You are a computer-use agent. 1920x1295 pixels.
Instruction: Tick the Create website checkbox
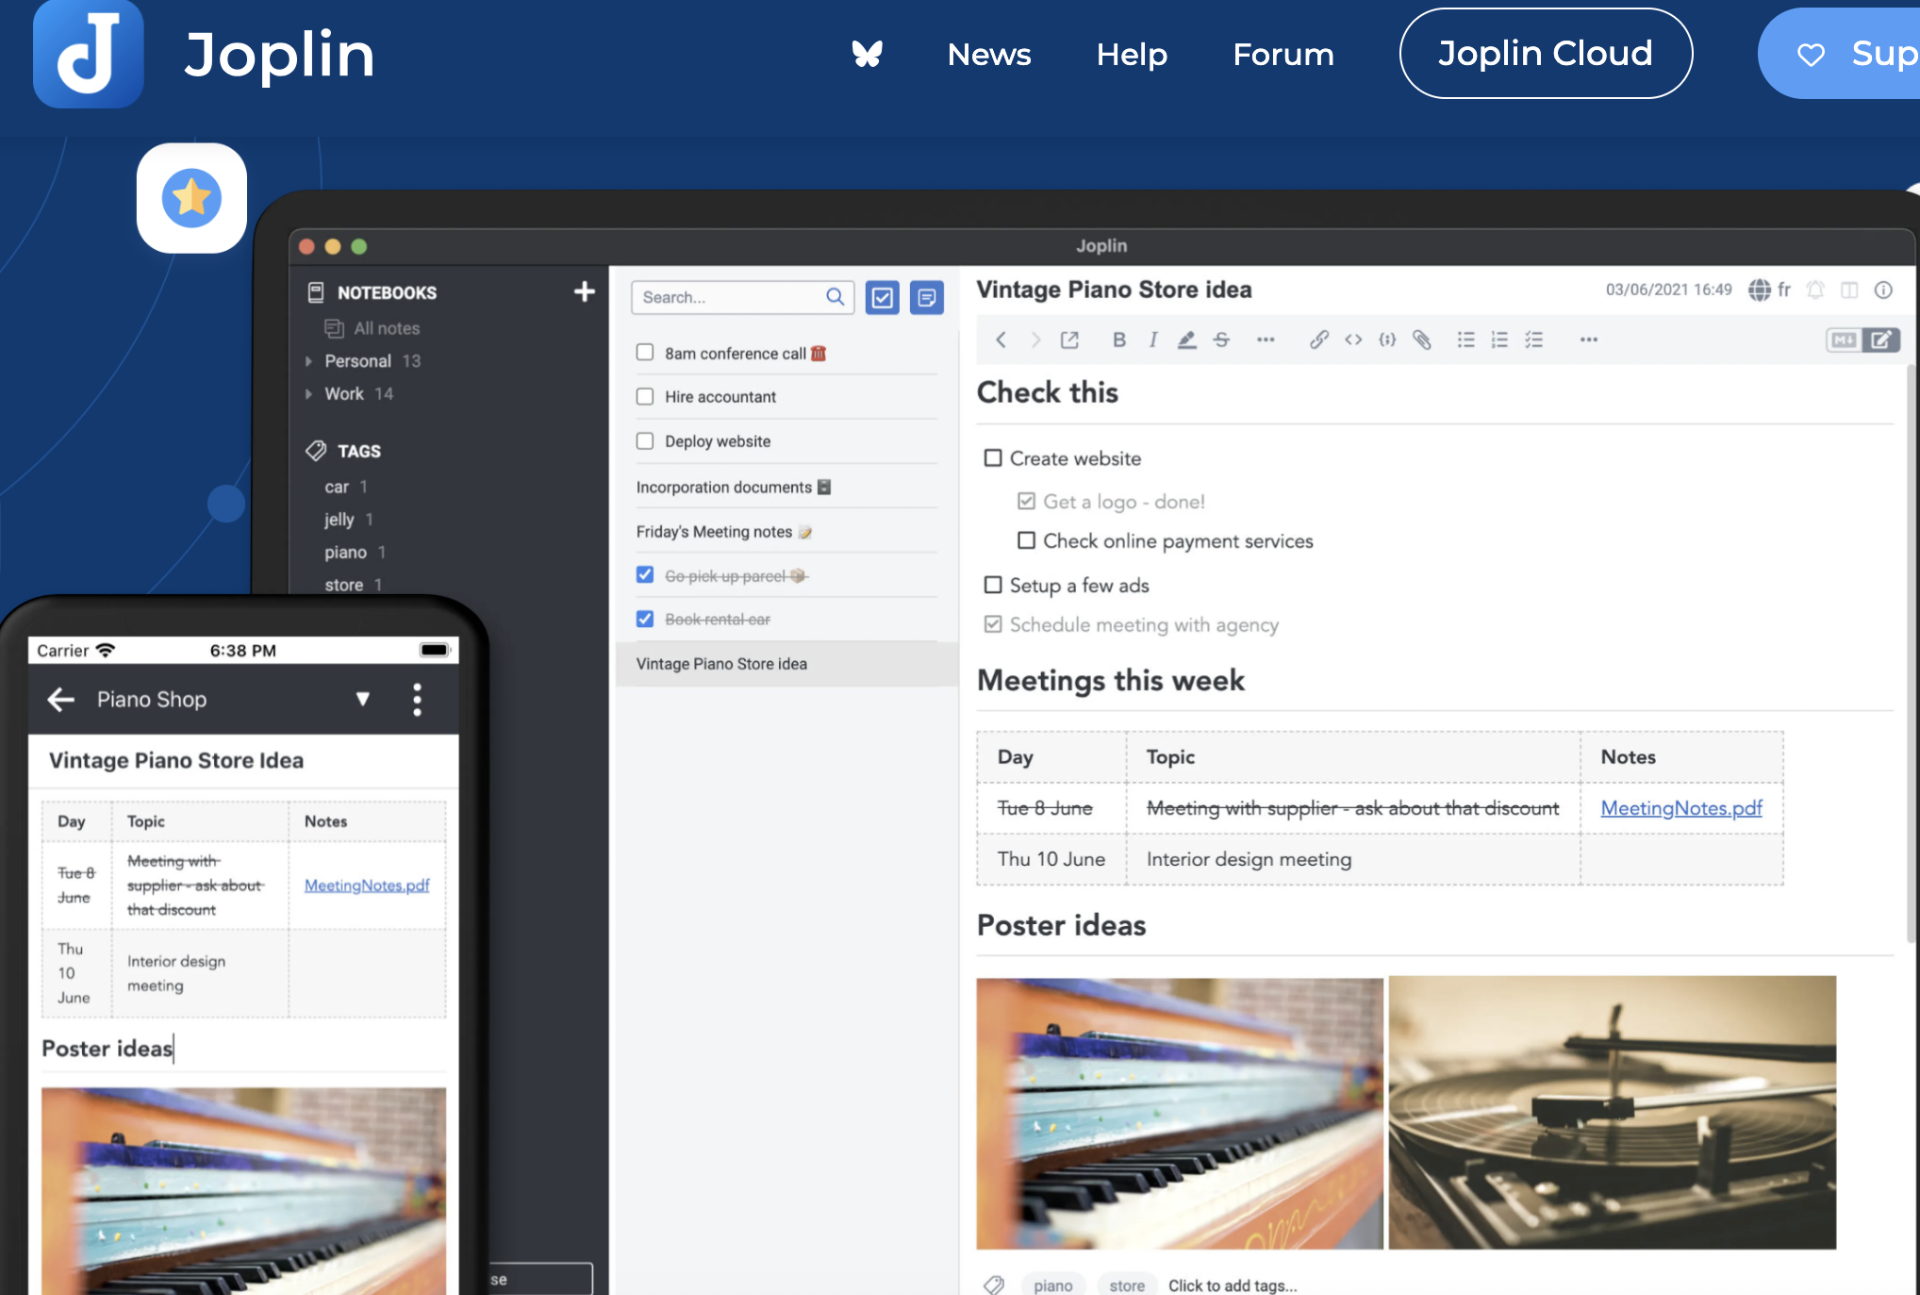pos(993,458)
